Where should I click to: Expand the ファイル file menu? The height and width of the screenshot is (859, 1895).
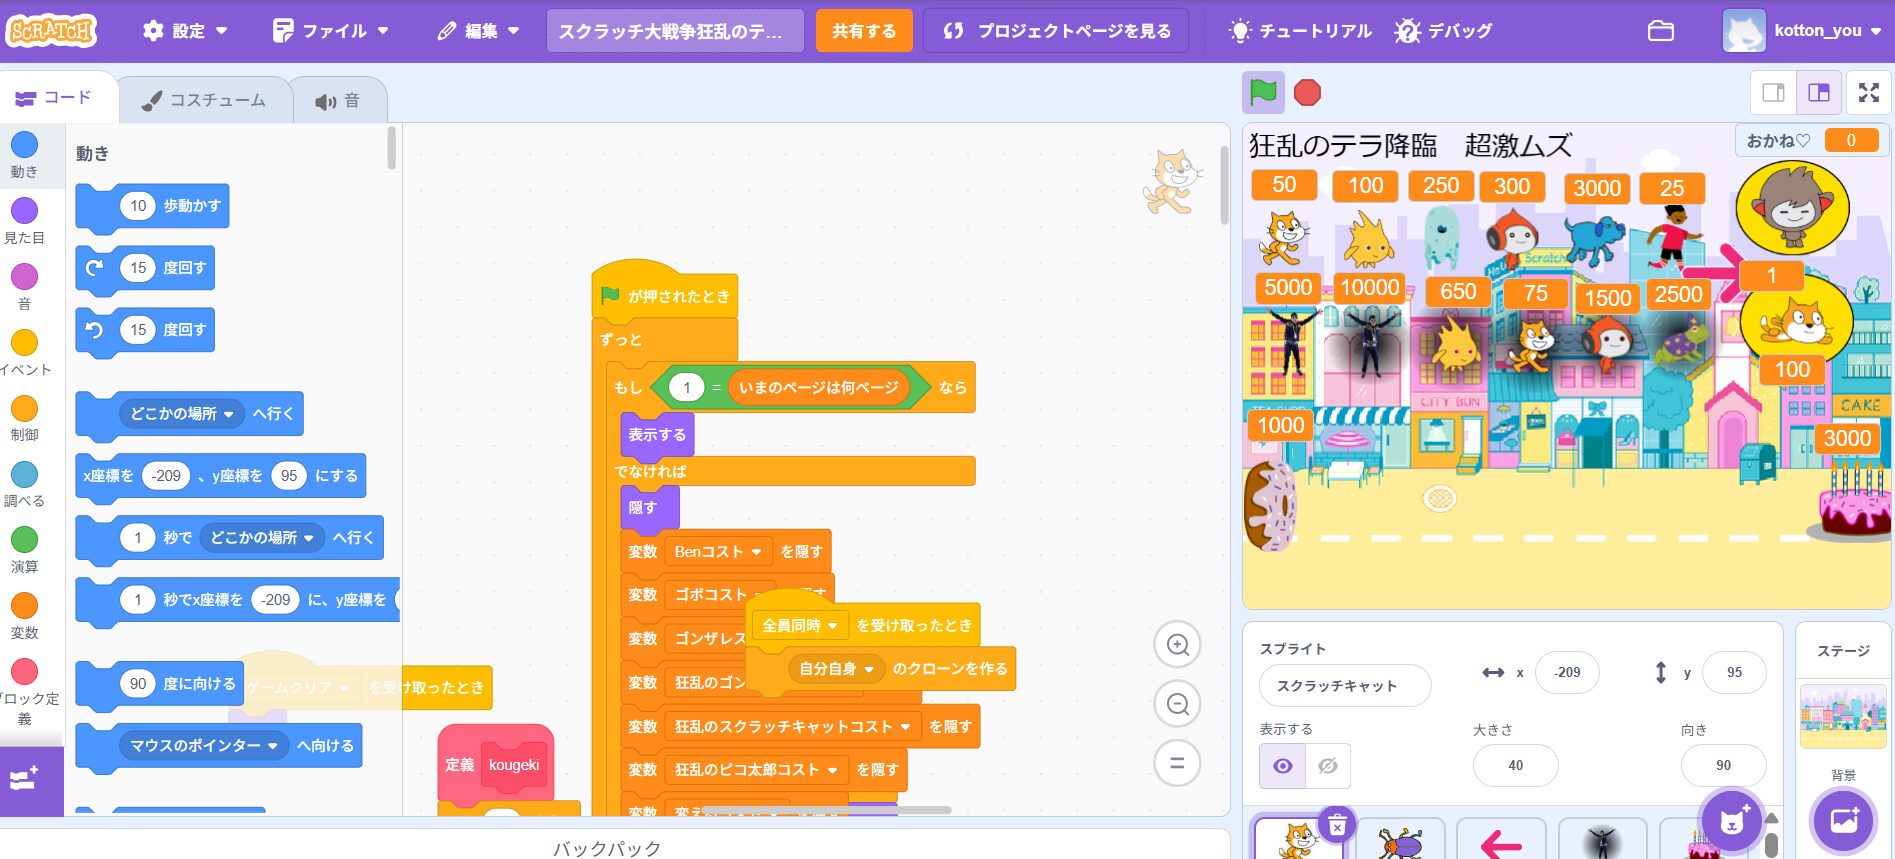[x=330, y=31]
